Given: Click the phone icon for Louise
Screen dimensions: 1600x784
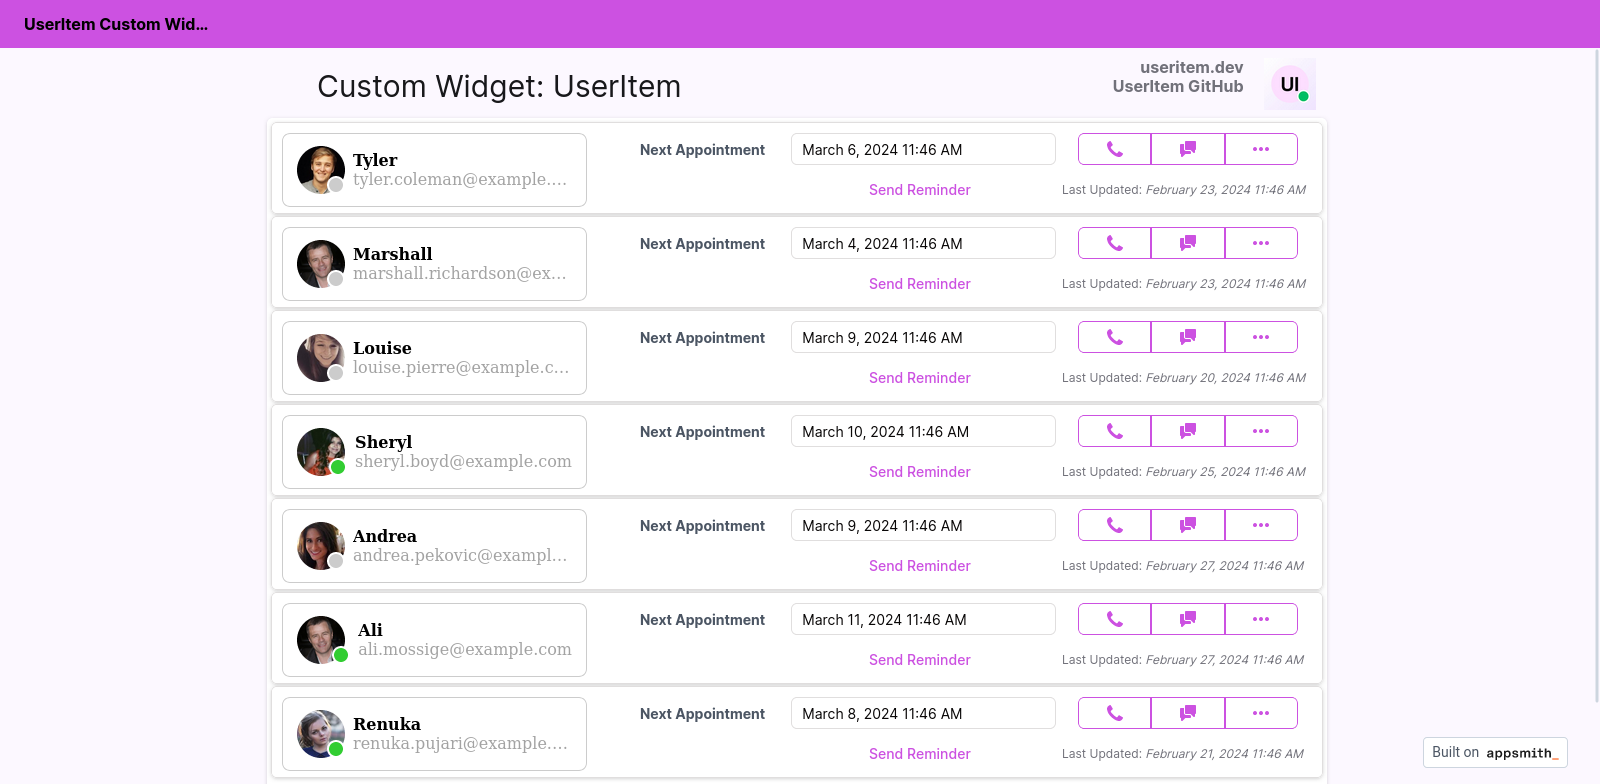Looking at the screenshot, I should (1114, 337).
